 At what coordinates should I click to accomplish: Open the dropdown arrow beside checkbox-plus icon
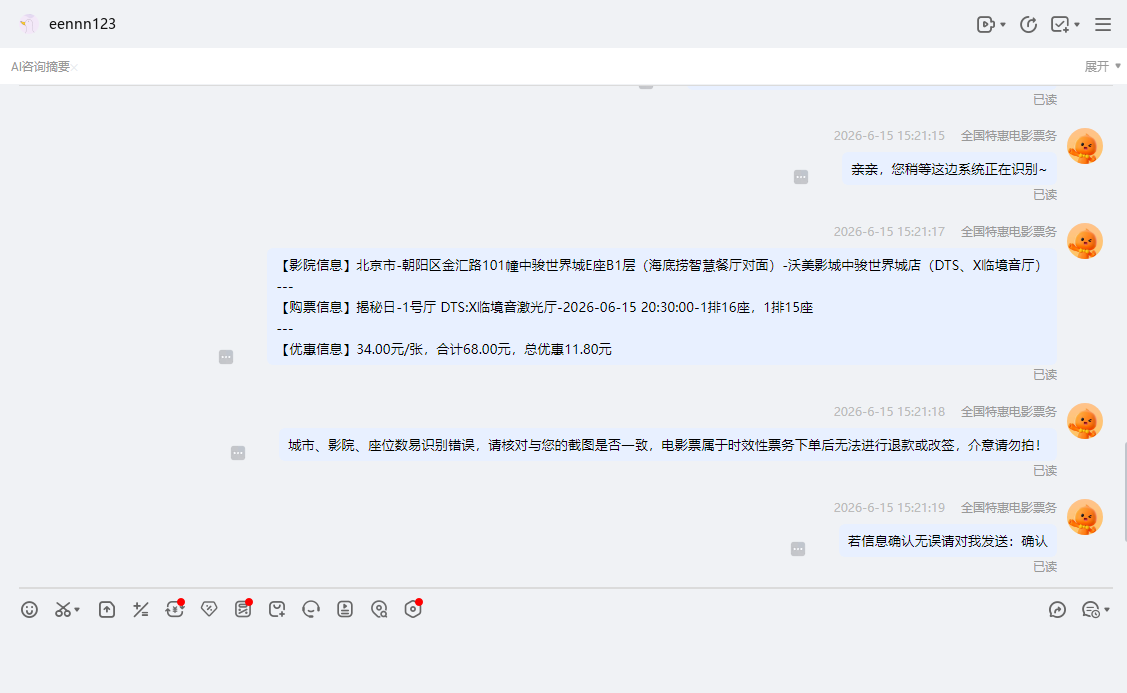(1077, 24)
